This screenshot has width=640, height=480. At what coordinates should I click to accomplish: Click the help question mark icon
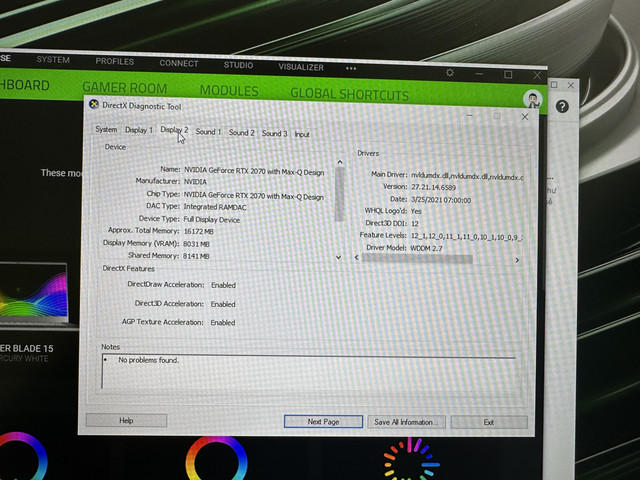click(562, 107)
